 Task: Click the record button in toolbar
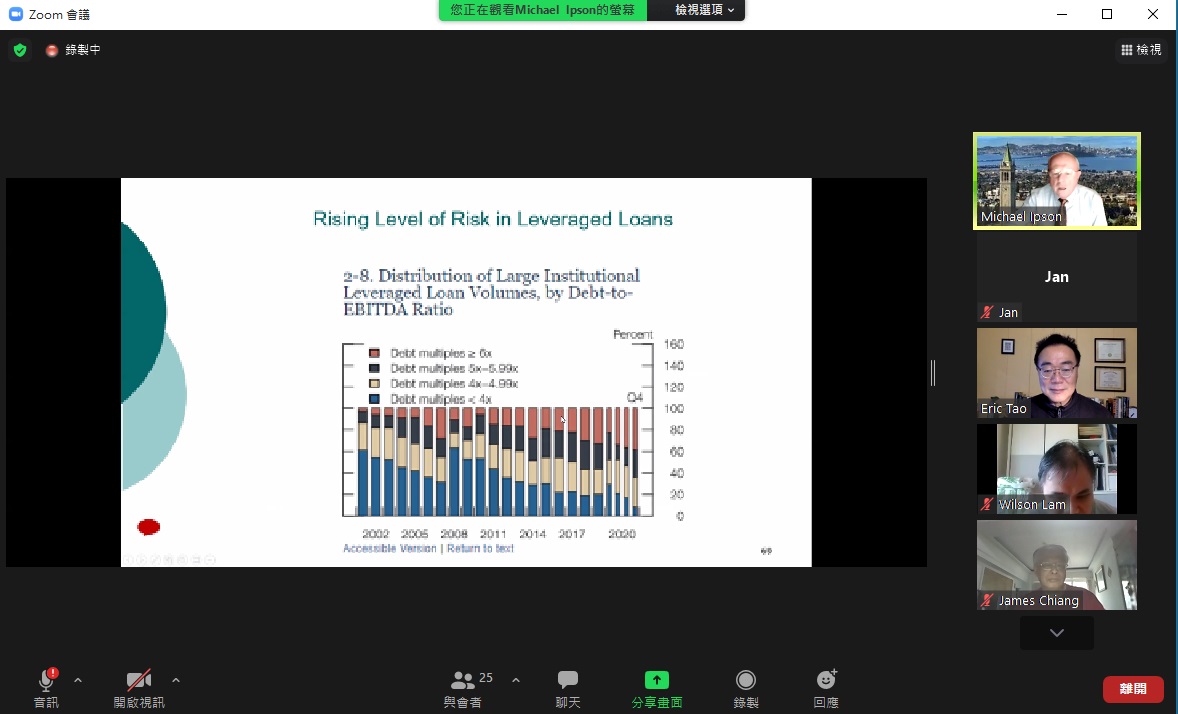coord(746,681)
